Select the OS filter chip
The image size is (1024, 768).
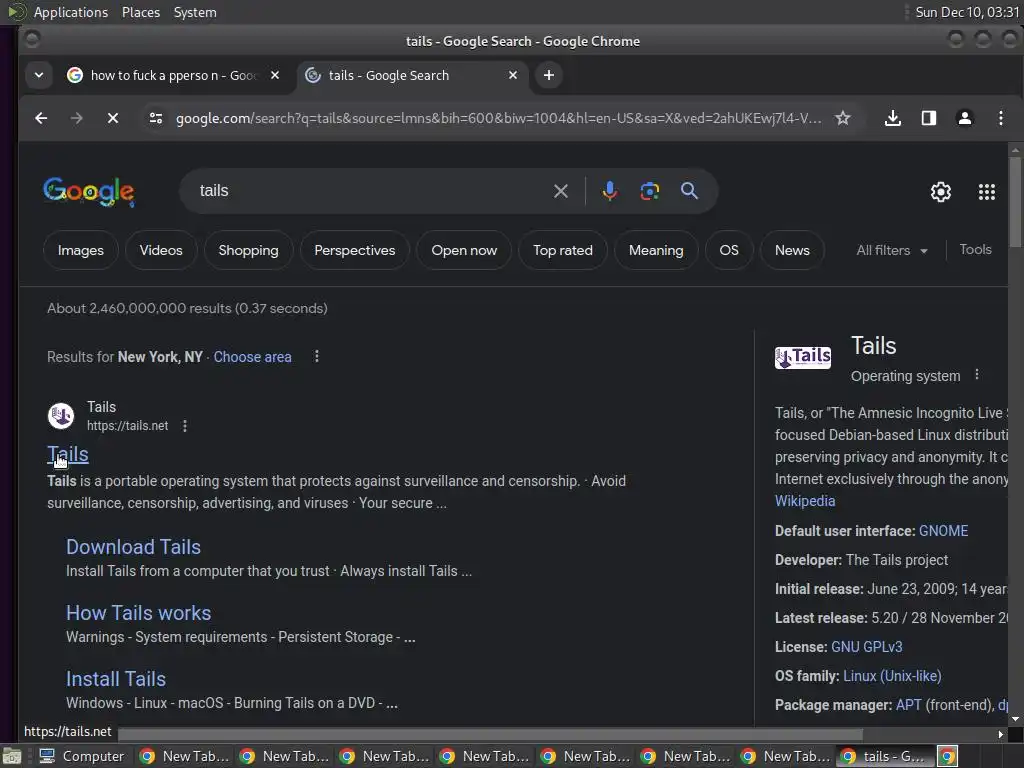point(729,250)
